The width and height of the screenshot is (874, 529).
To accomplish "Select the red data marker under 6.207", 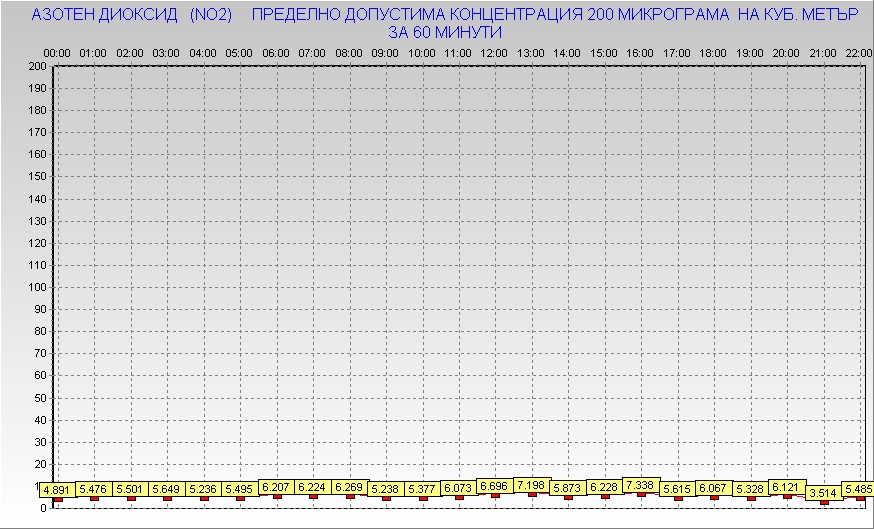I will coord(277,496).
